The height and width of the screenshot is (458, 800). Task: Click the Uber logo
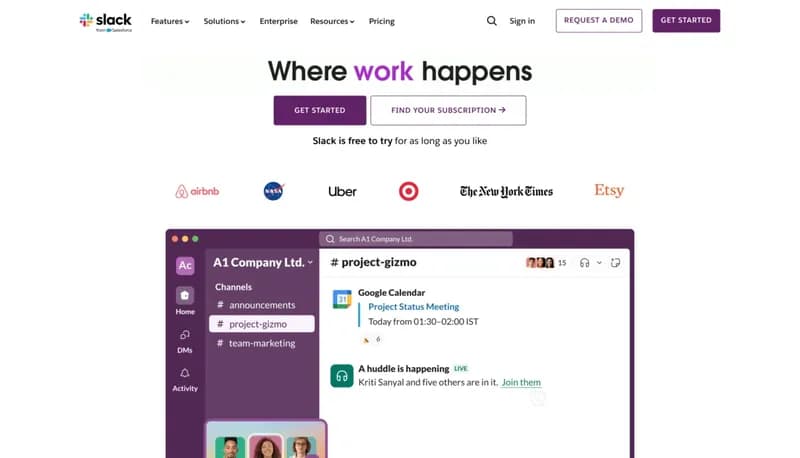coord(342,192)
